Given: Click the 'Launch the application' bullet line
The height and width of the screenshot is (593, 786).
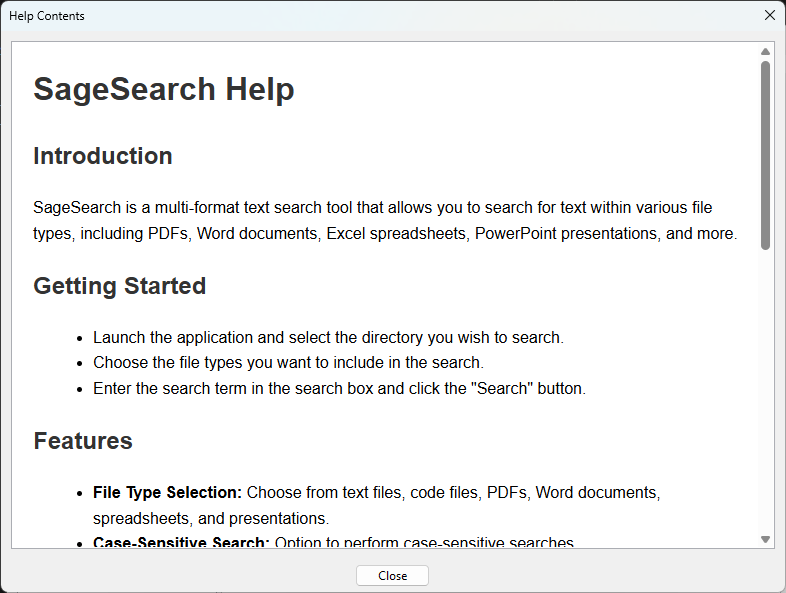Looking at the screenshot, I should coord(328,337).
